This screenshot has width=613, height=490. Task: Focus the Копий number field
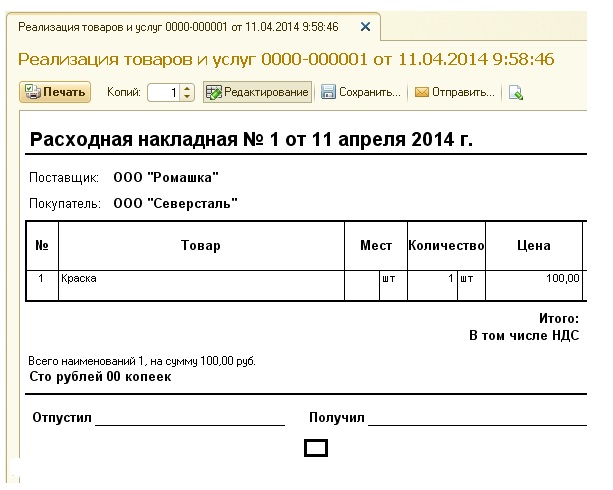pos(164,93)
